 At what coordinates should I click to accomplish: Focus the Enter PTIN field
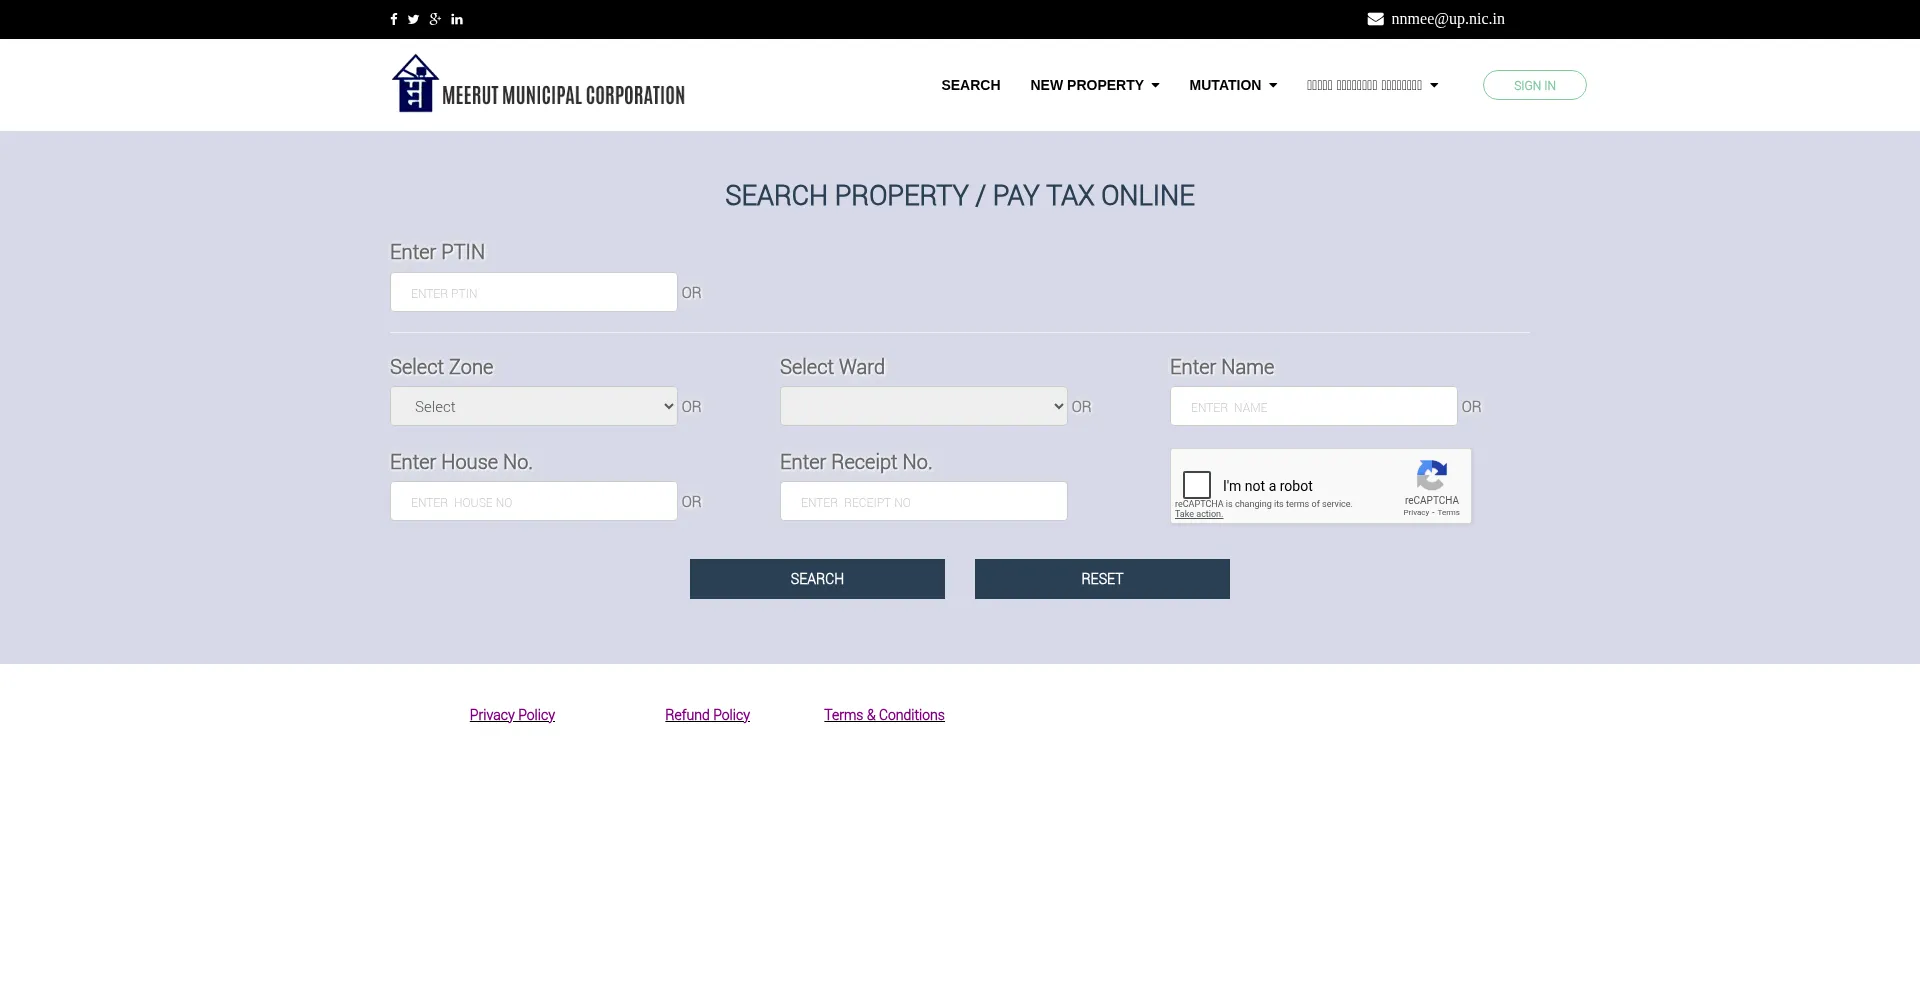[533, 292]
